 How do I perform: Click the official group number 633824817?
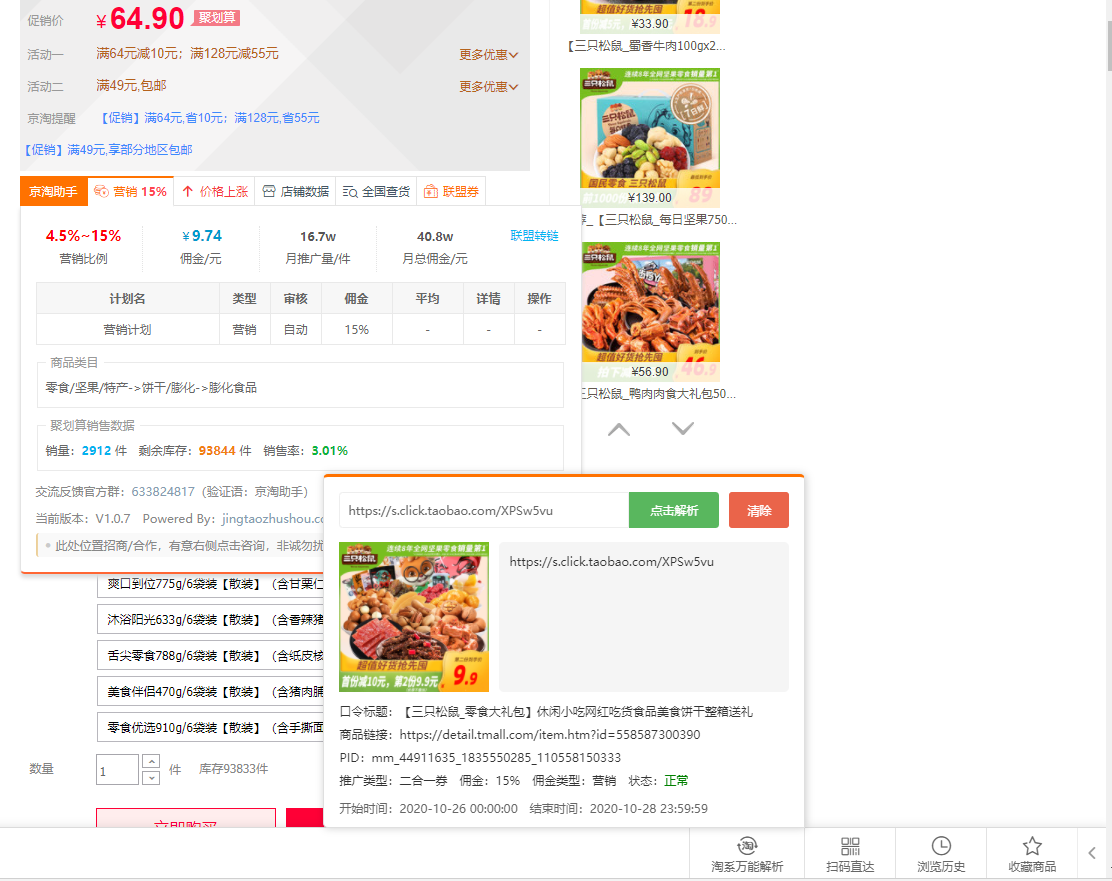click(x=163, y=492)
